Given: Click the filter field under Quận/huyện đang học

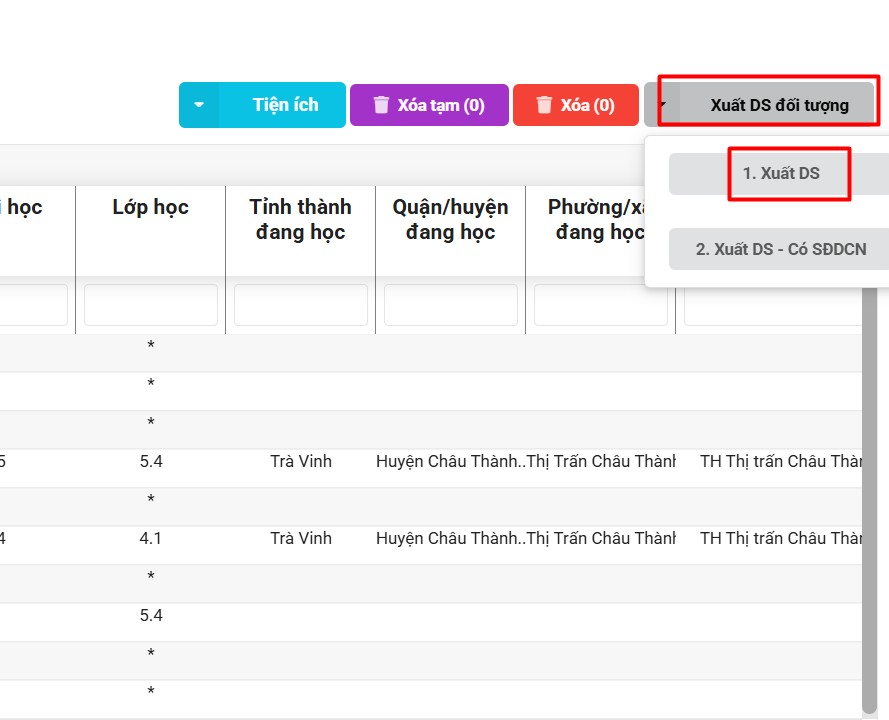Looking at the screenshot, I should (451, 305).
